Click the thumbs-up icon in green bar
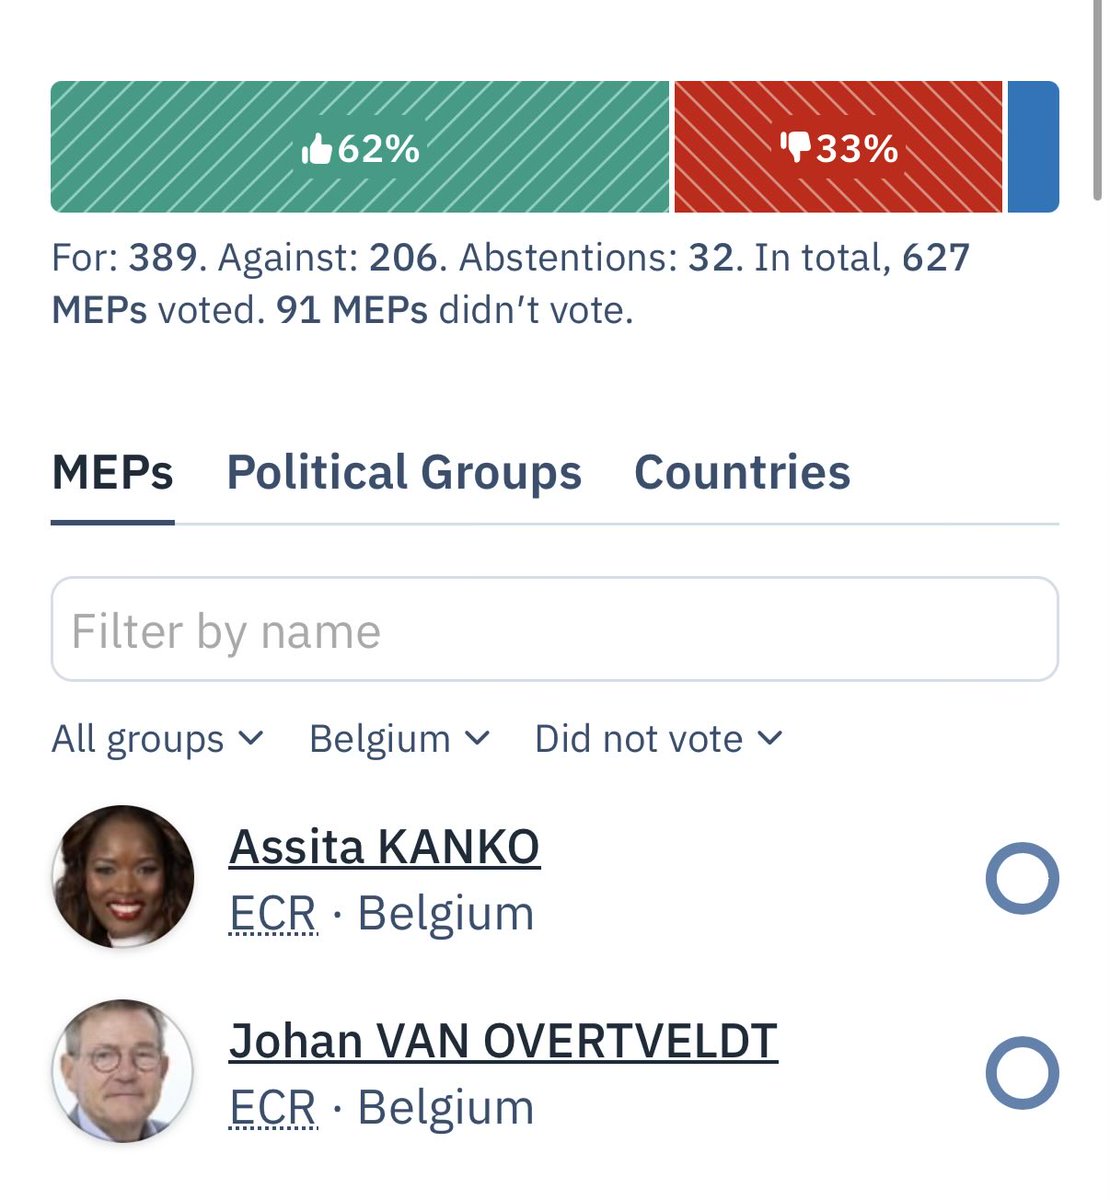Screen dimensions: 1110x1200 (316, 150)
